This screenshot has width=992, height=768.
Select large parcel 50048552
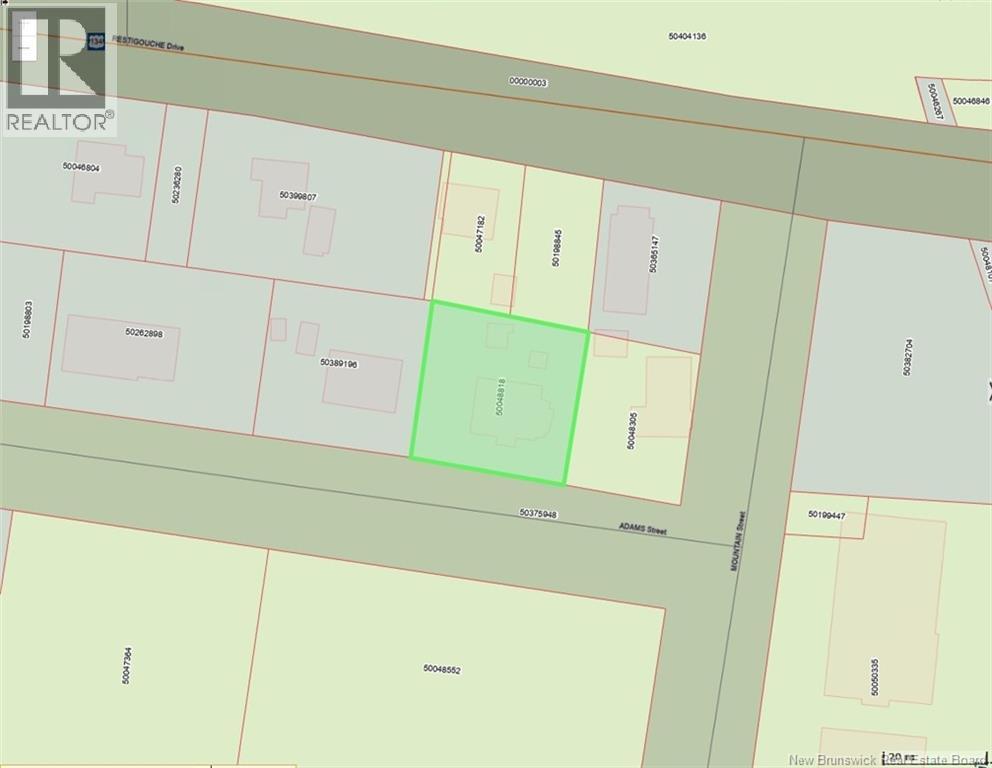coord(441,669)
